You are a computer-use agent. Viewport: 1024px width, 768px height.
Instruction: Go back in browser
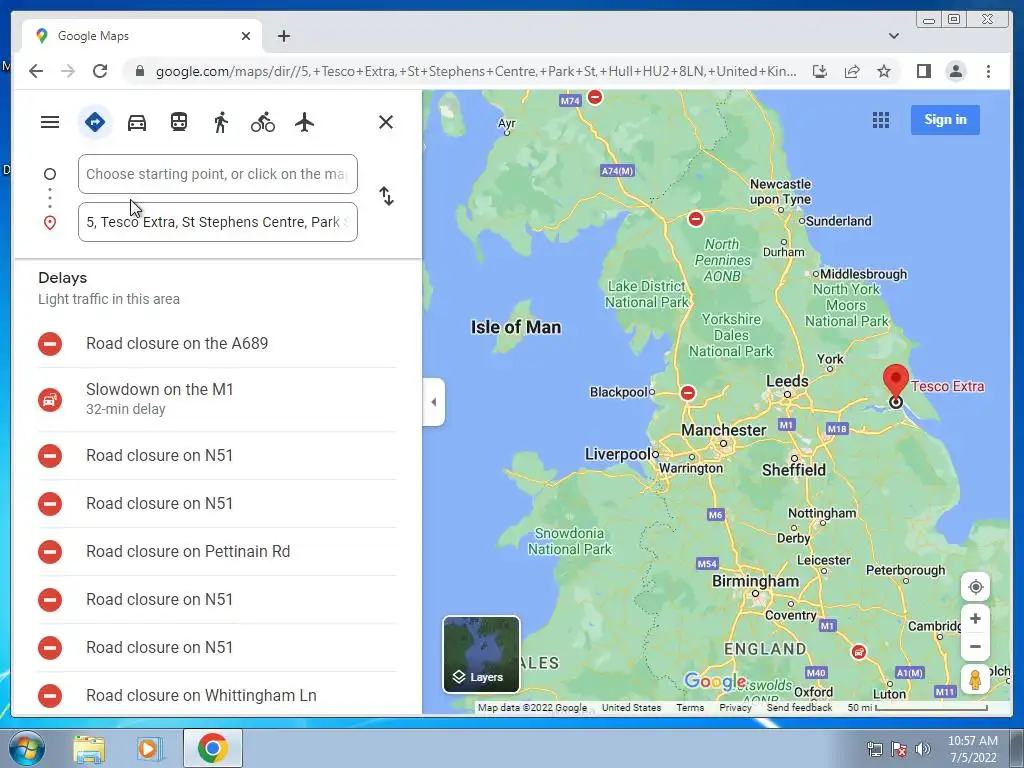coord(36,71)
